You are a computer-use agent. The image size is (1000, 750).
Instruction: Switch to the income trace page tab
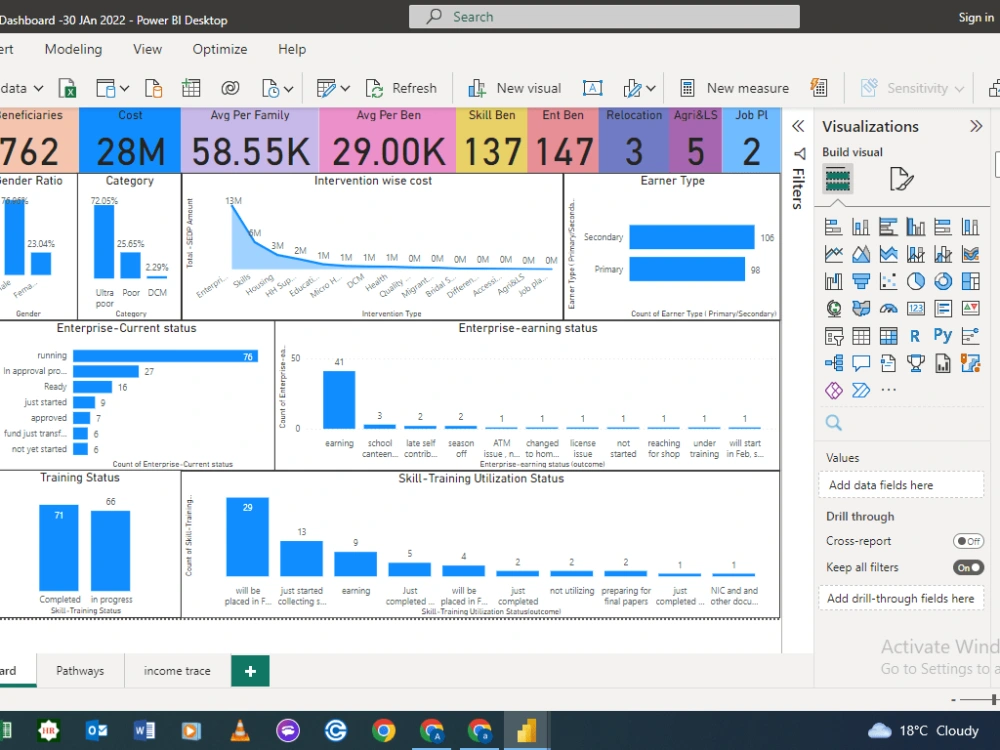177,670
